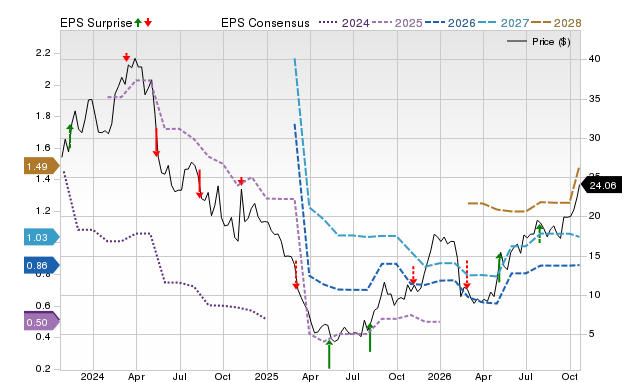Image resolution: width=640 pixels, height=382 pixels.
Task: Click the purple 0.50 value tag
Action: (41, 322)
